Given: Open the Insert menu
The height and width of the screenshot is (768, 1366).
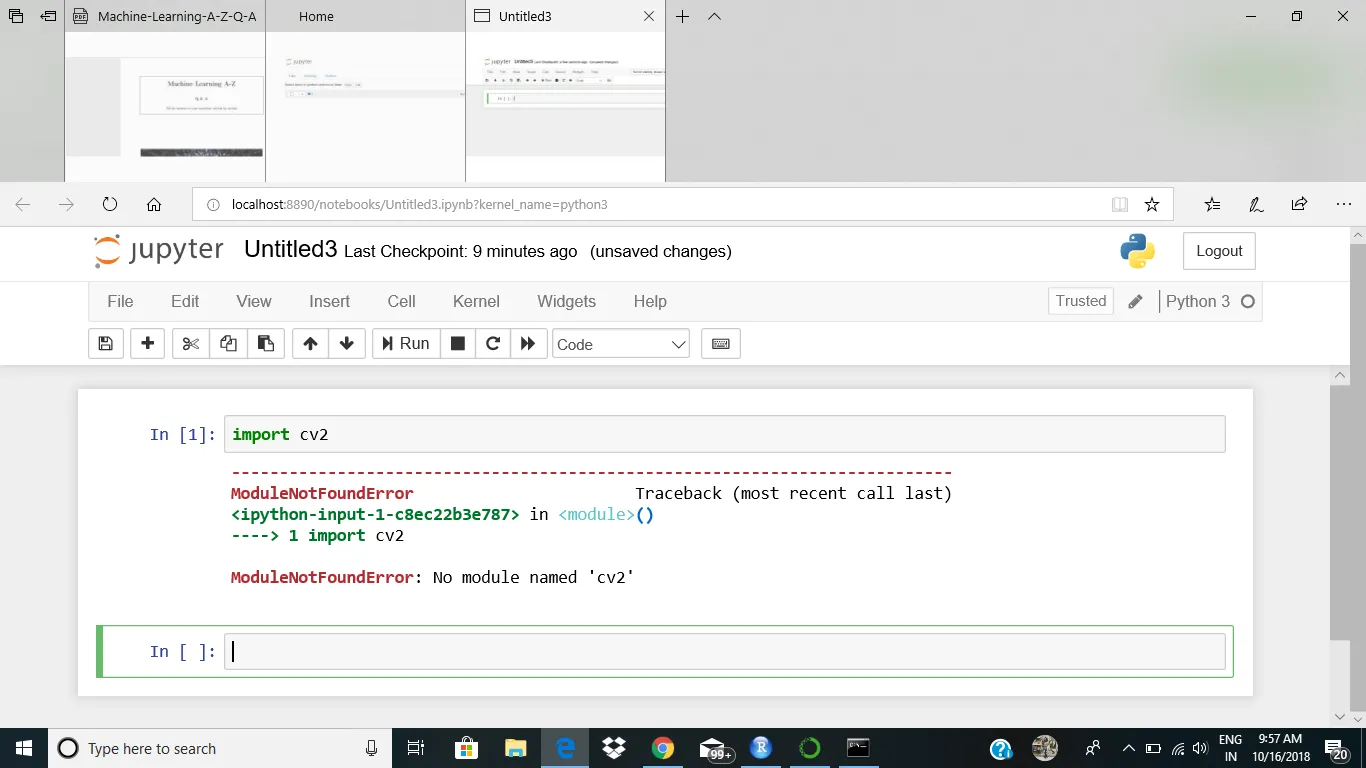Looking at the screenshot, I should click(x=330, y=301).
